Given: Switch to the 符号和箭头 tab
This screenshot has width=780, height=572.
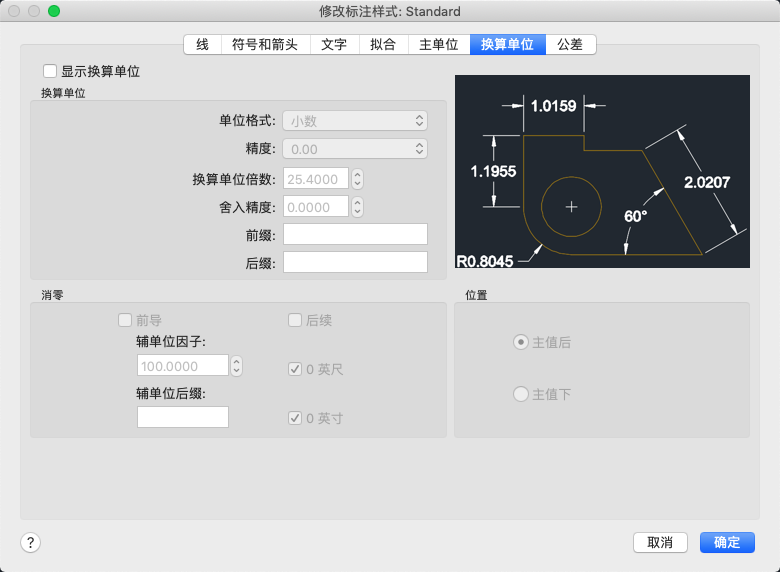Looking at the screenshot, I should pyautogui.click(x=265, y=44).
